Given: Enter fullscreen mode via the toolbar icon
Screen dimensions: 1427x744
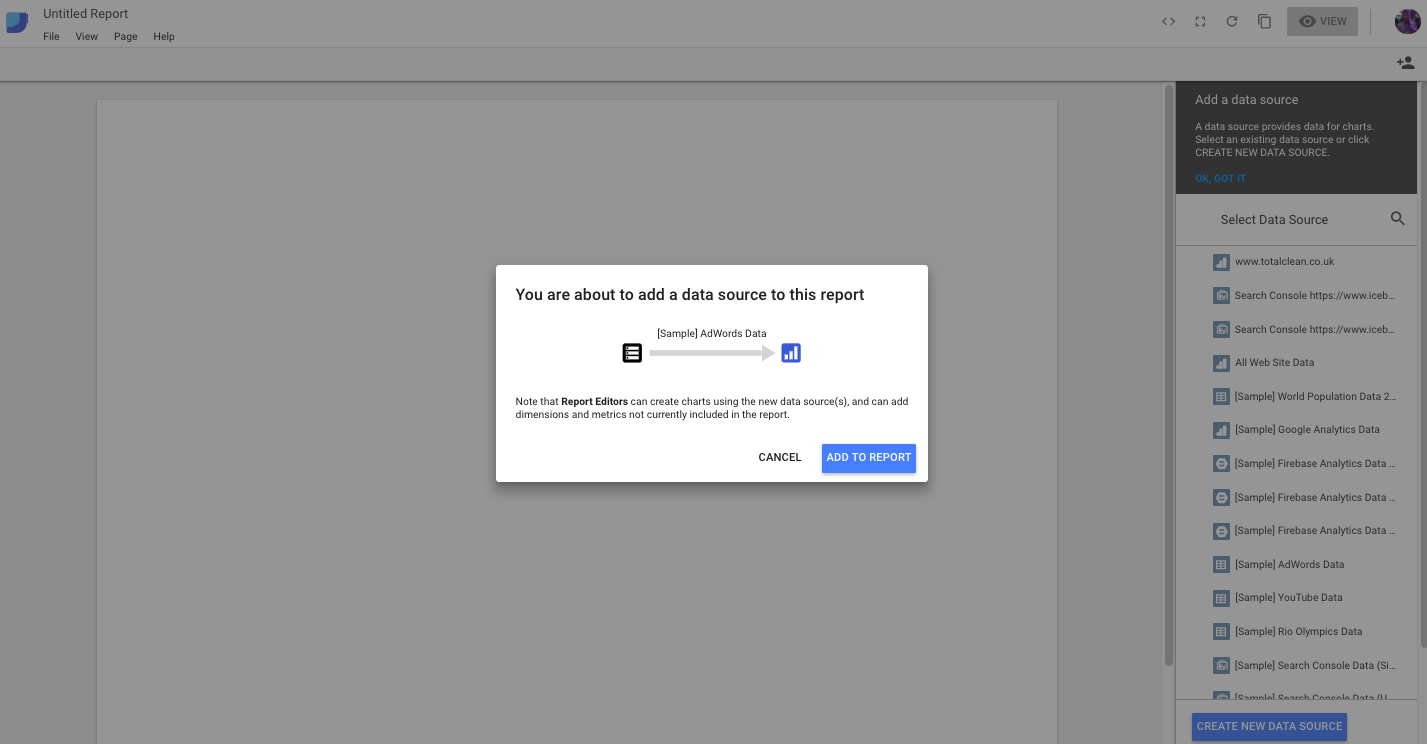Looking at the screenshot, I should point(1199,21).
